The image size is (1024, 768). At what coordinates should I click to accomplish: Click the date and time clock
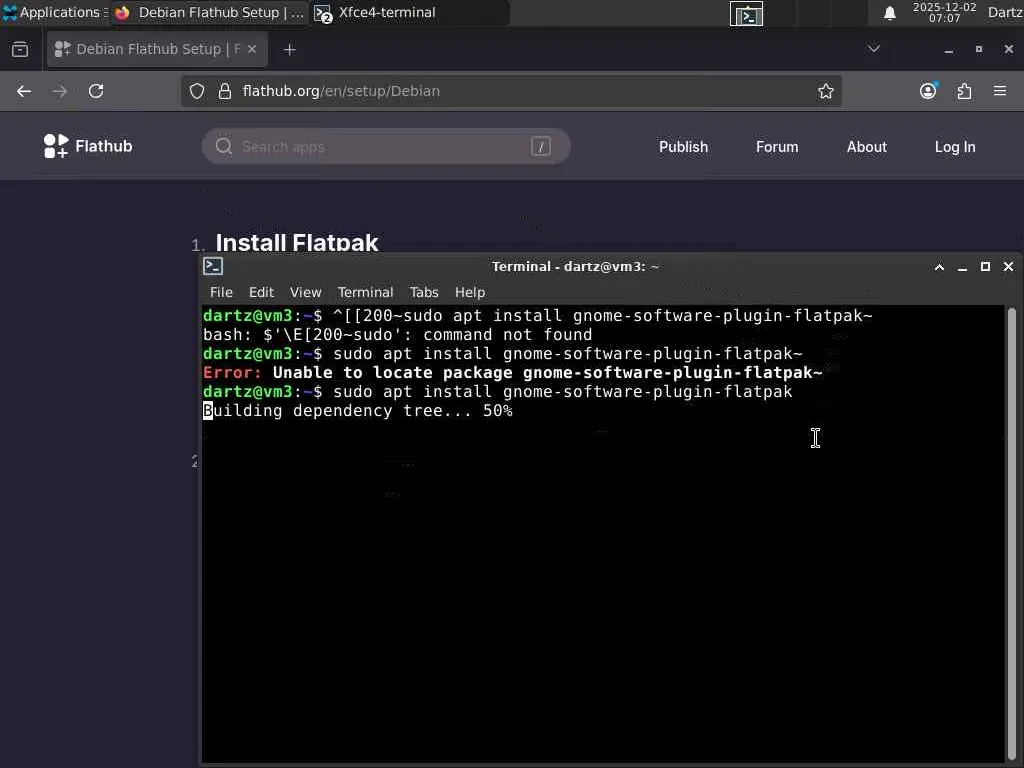coord(944,12)
